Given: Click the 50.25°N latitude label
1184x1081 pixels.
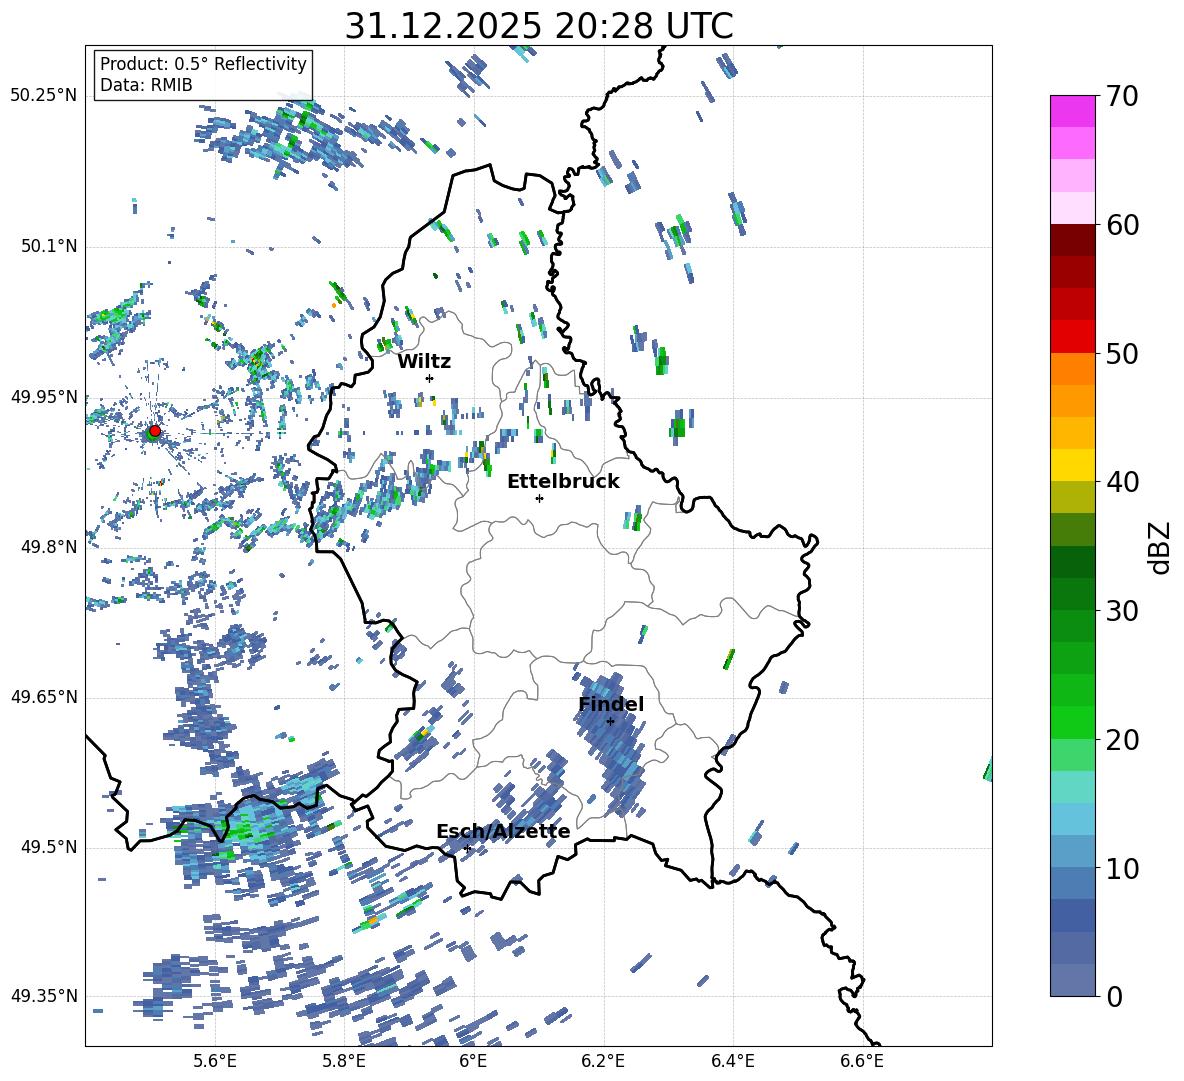Looking at the screenshot, I should coord(44,96).
